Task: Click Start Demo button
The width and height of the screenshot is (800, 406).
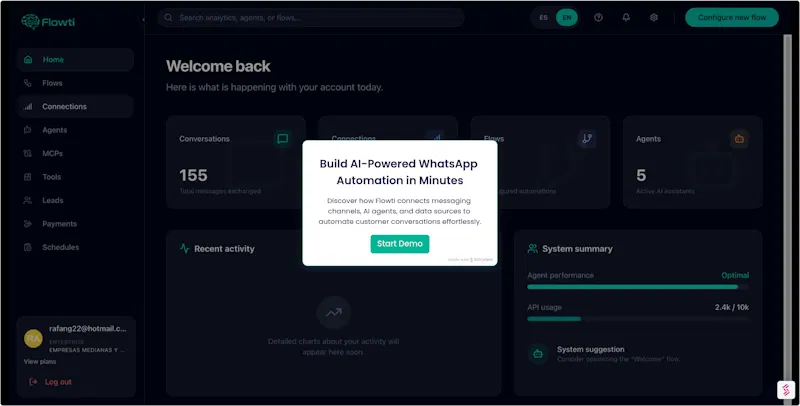Action: 399,244
